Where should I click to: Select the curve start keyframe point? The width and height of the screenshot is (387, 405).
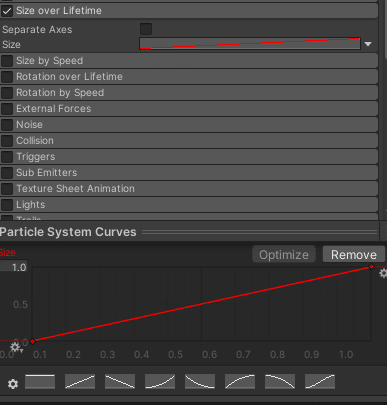coord(33,341)
